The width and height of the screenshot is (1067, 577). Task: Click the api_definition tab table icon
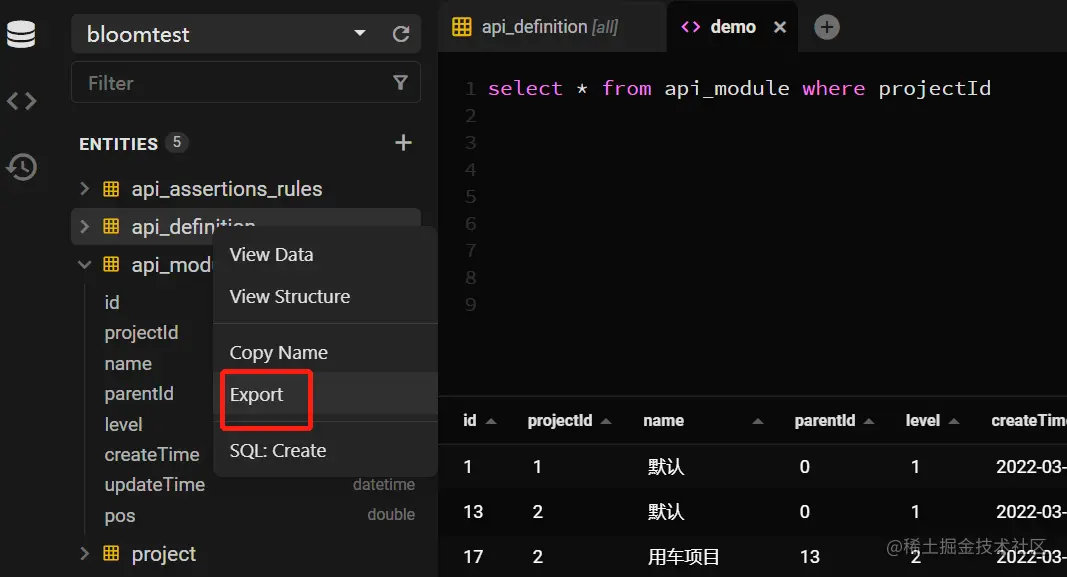click(x=461, y=27)
